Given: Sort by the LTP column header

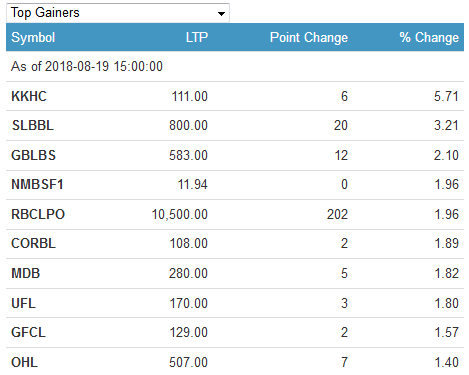Looking at the screenshot, I should coord(197,37).
